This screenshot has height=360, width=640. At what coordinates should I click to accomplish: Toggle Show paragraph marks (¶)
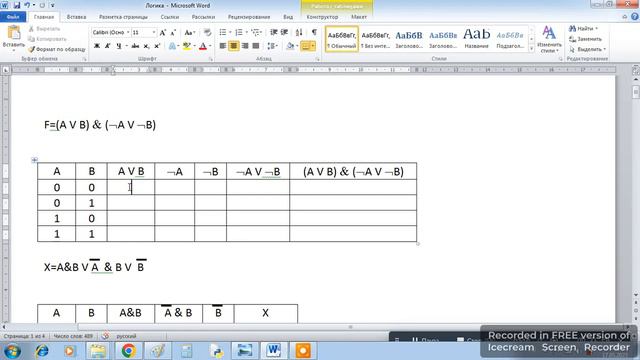coord(314,32)
